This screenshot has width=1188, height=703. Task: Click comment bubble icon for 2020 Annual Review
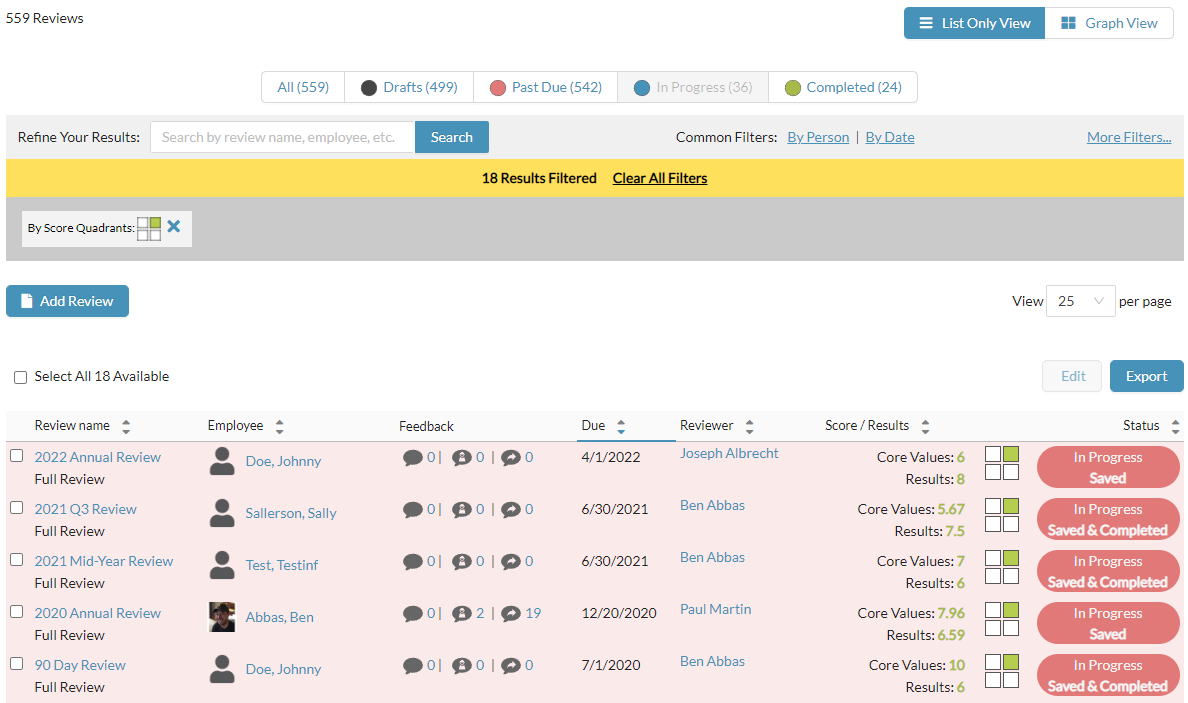pyautogui.click(x=412, y=614)
